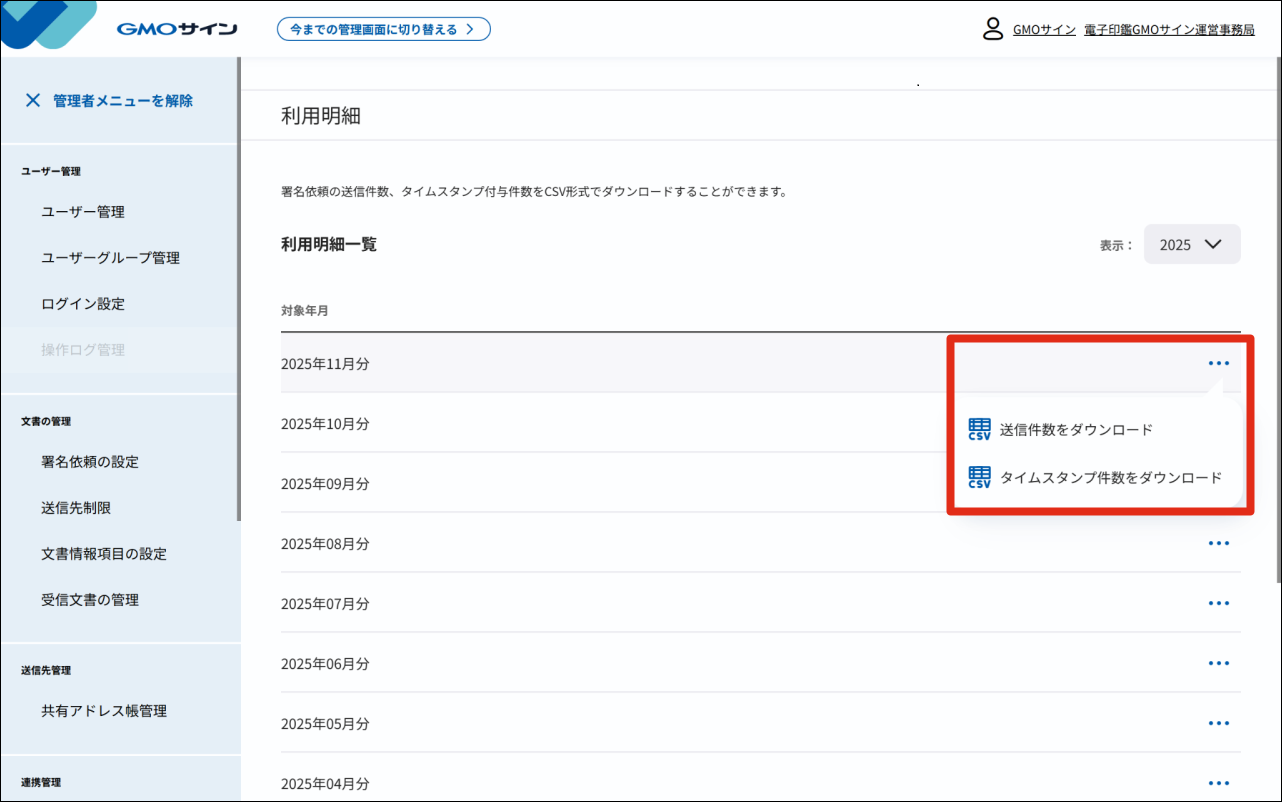Click 今までの管理画面に切り替える button

(383, 29)
